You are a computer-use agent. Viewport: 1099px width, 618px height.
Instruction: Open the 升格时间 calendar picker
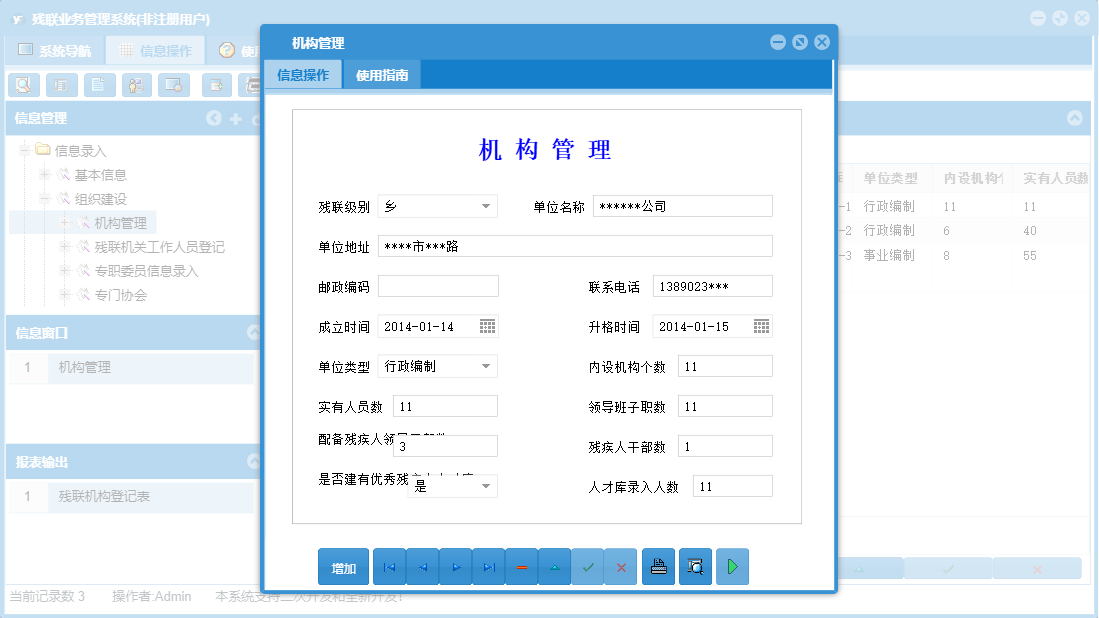tap(760, 326)
